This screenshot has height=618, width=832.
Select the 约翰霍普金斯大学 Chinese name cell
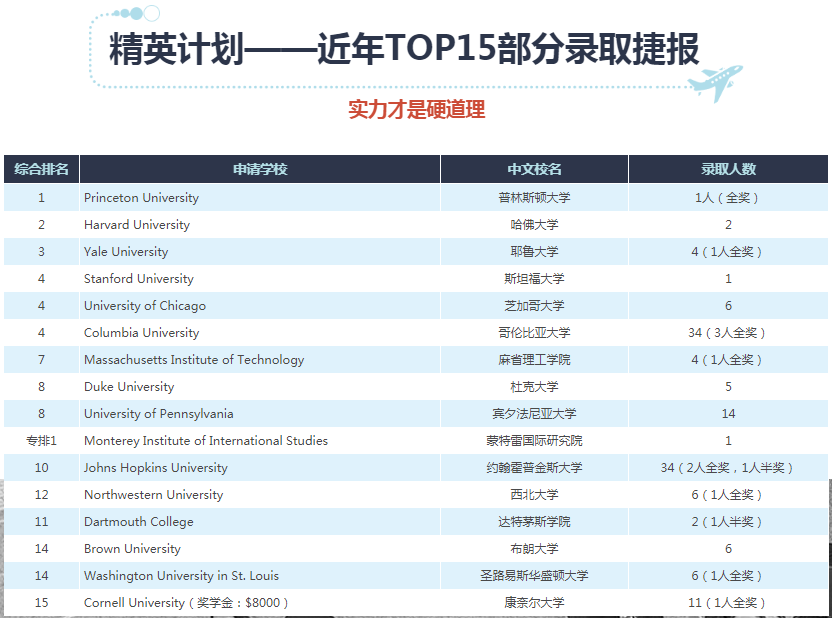[534, 467]
